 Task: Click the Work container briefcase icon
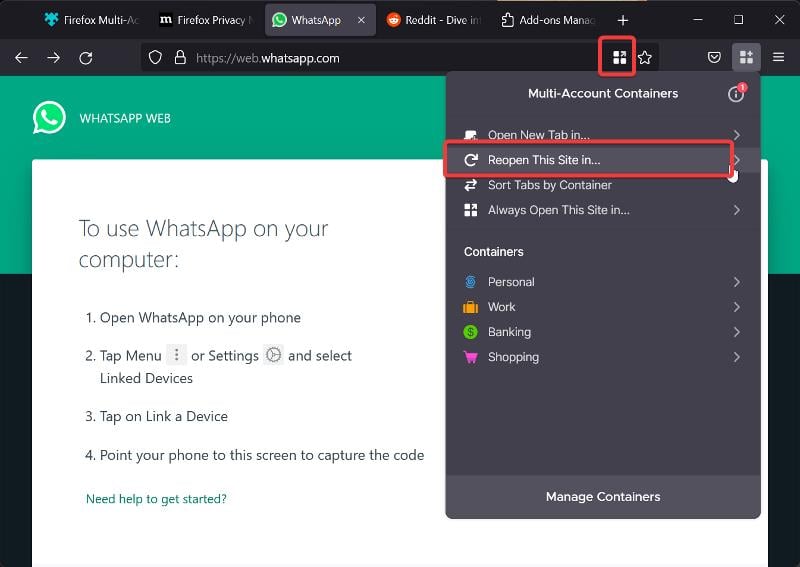[x=470, y=307]
